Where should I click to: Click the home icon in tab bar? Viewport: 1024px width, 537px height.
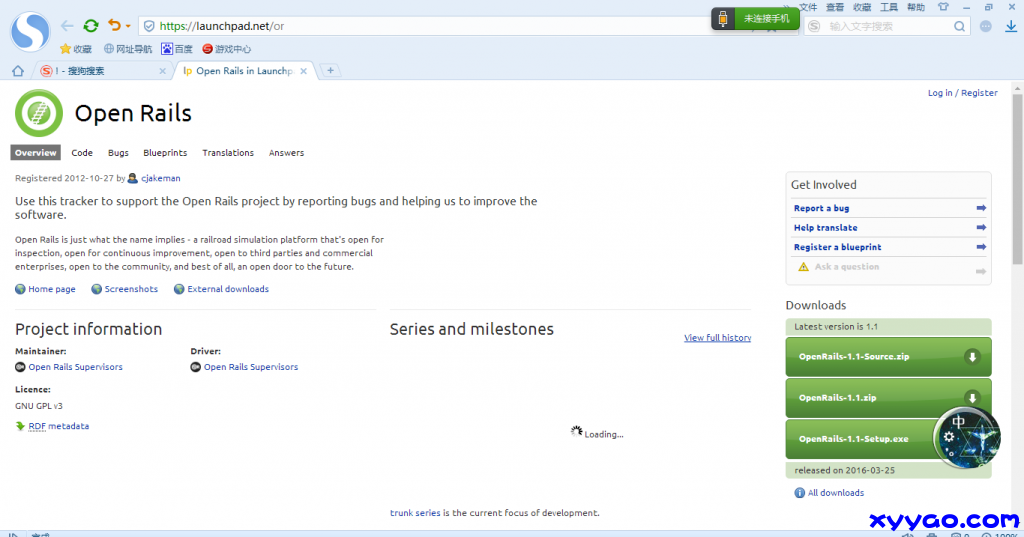point(17,71)
